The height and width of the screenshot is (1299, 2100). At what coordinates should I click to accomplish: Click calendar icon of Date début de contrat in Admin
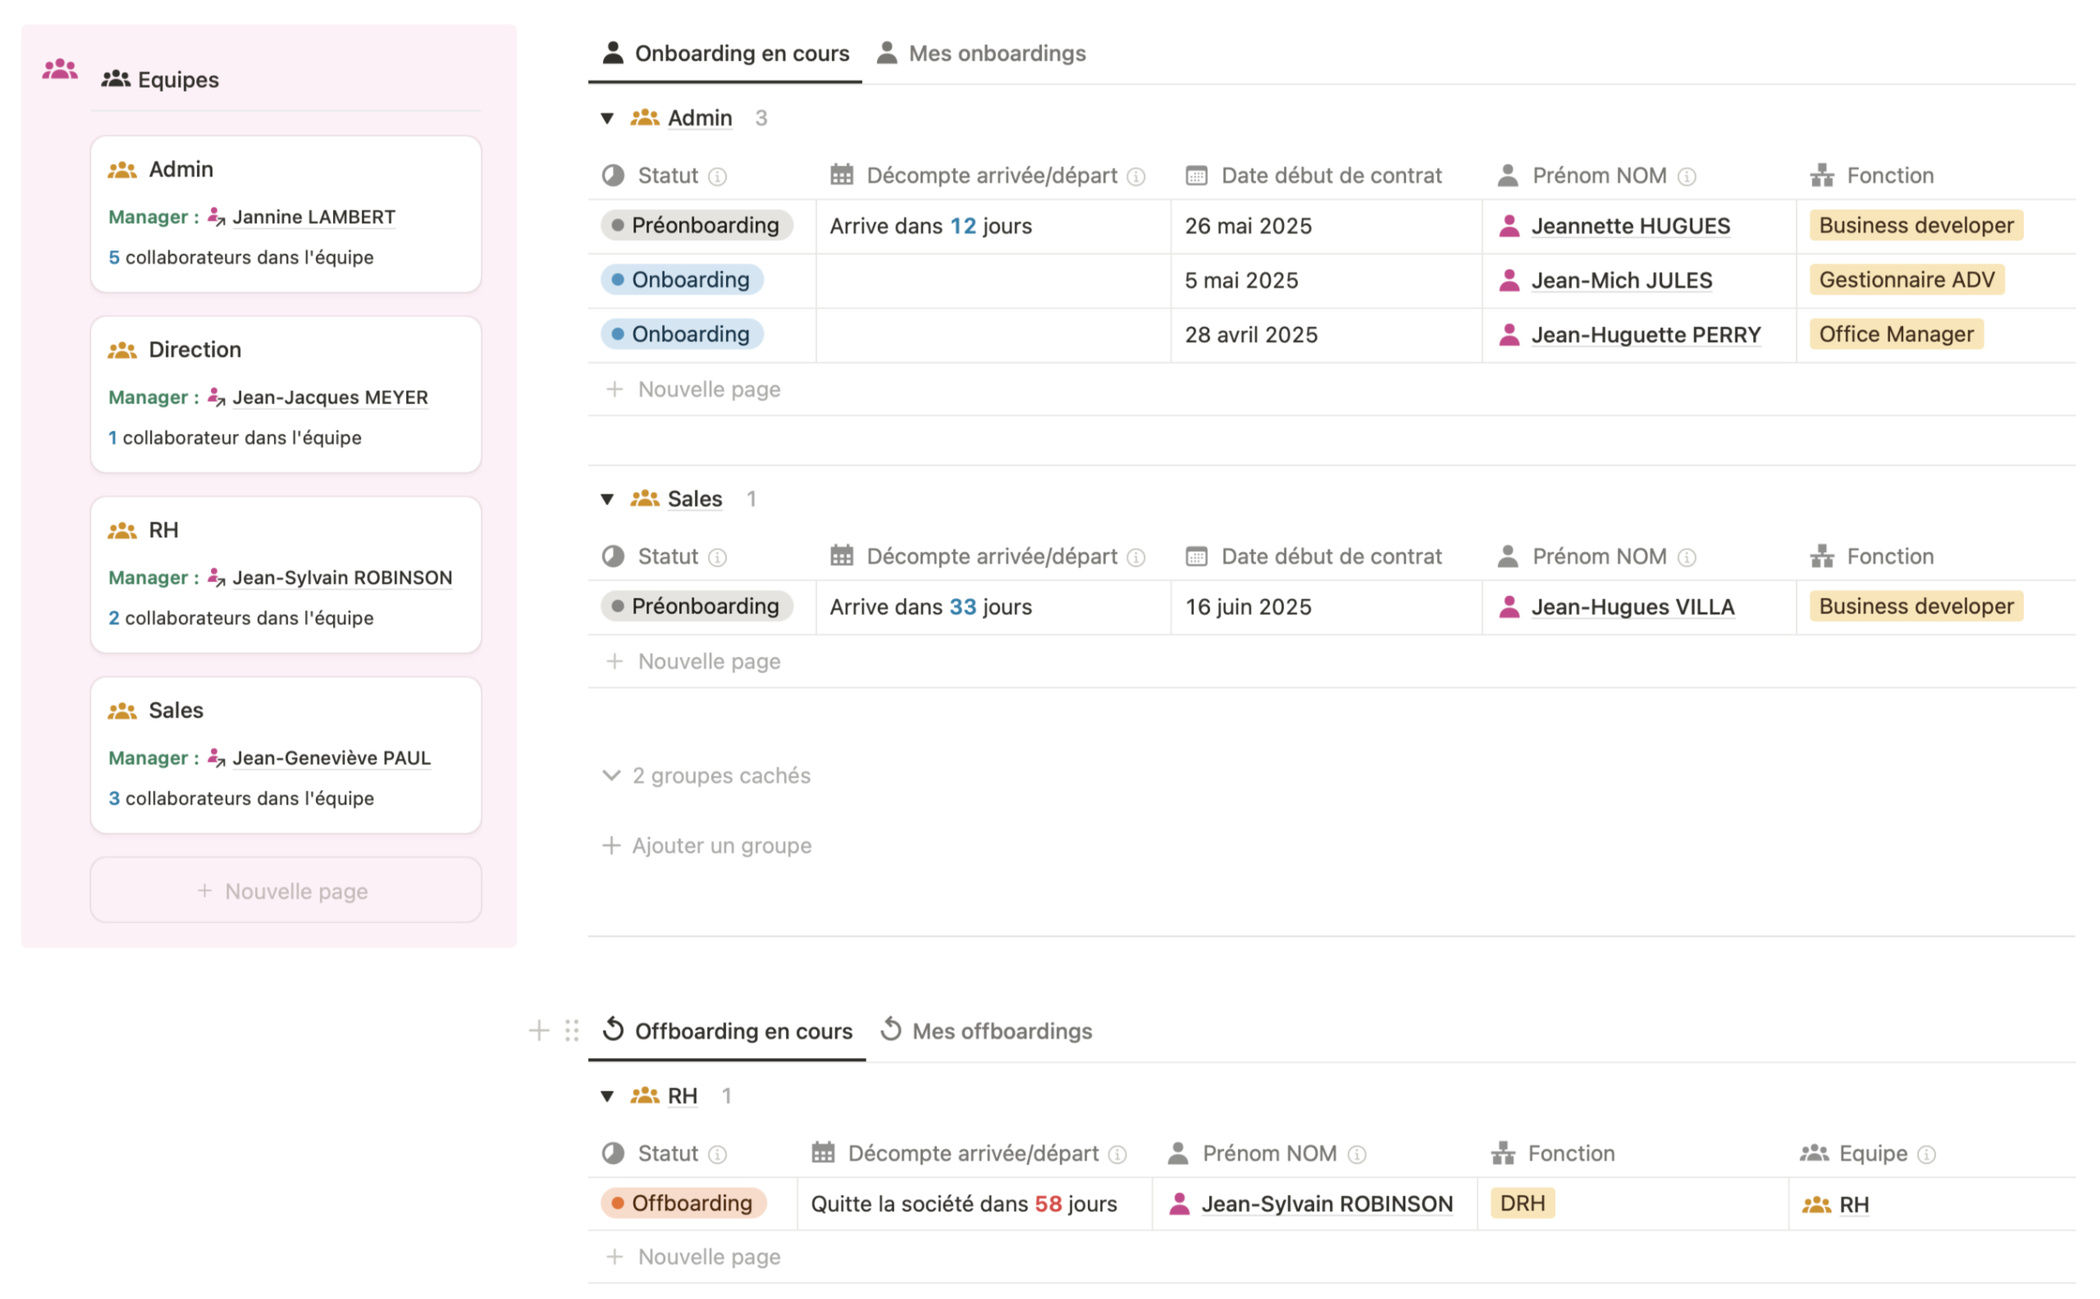1196,176
